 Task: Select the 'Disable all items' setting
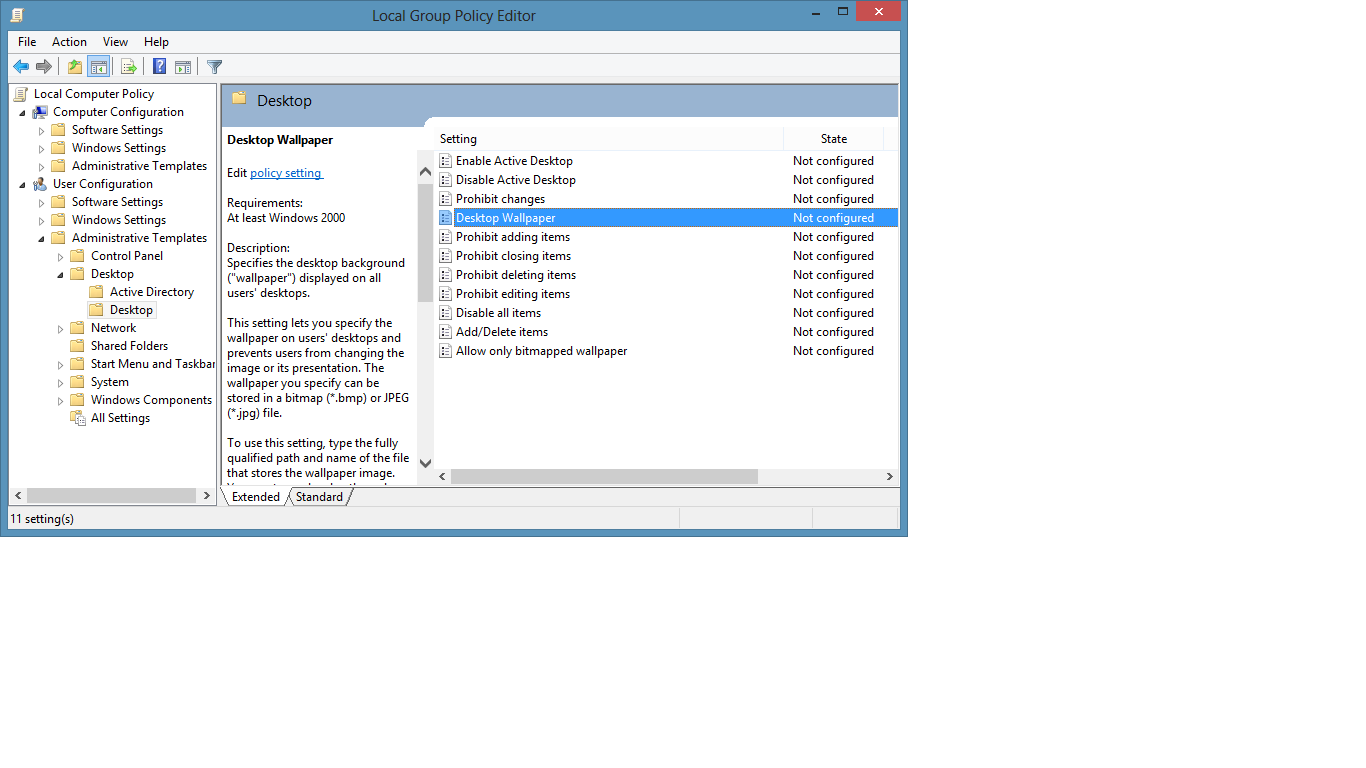click(x=498, y=313)
